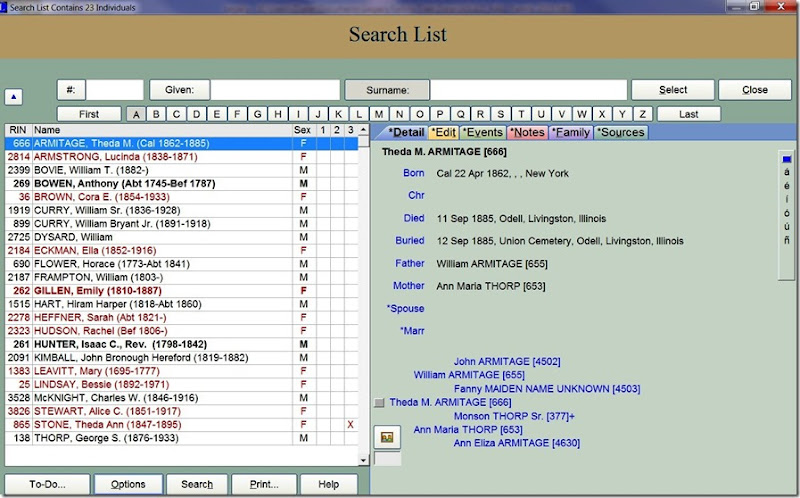This screenshot has width=800, height=498.
Task: Open the Notes tab
Action: pyautogui.click(x=527, y=133)
